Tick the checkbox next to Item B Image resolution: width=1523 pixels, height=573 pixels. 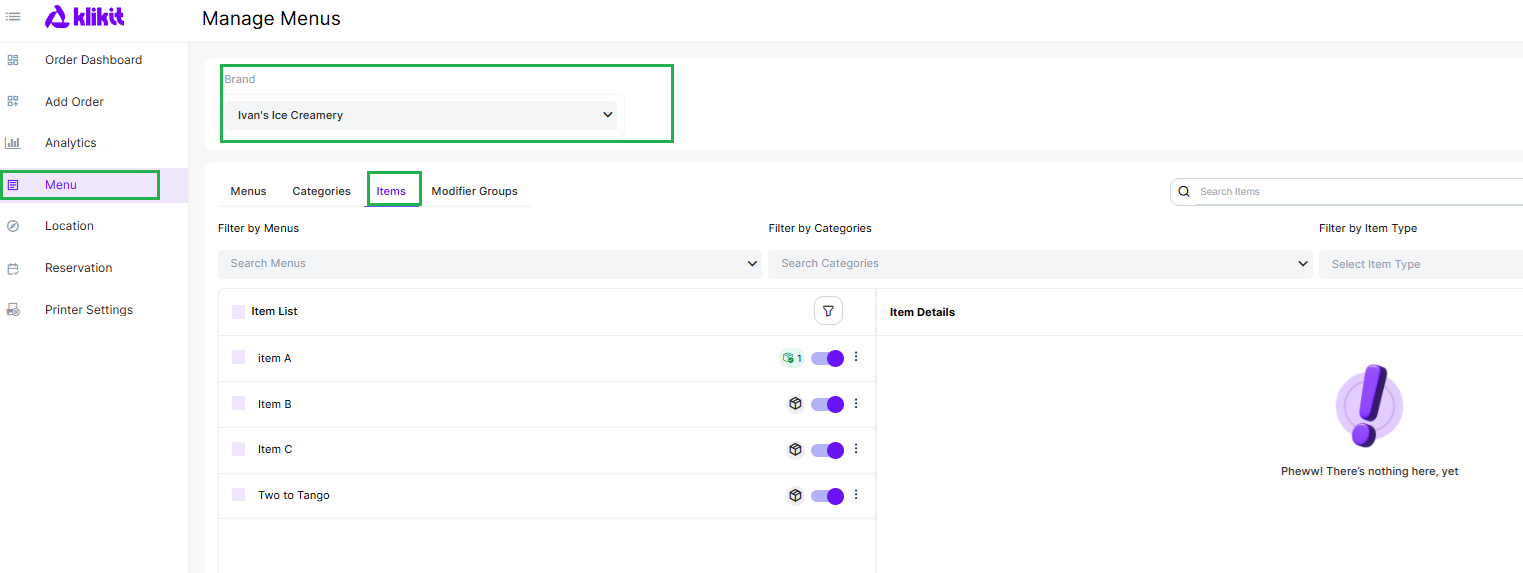pyautogui.click(x=238, y=404)
